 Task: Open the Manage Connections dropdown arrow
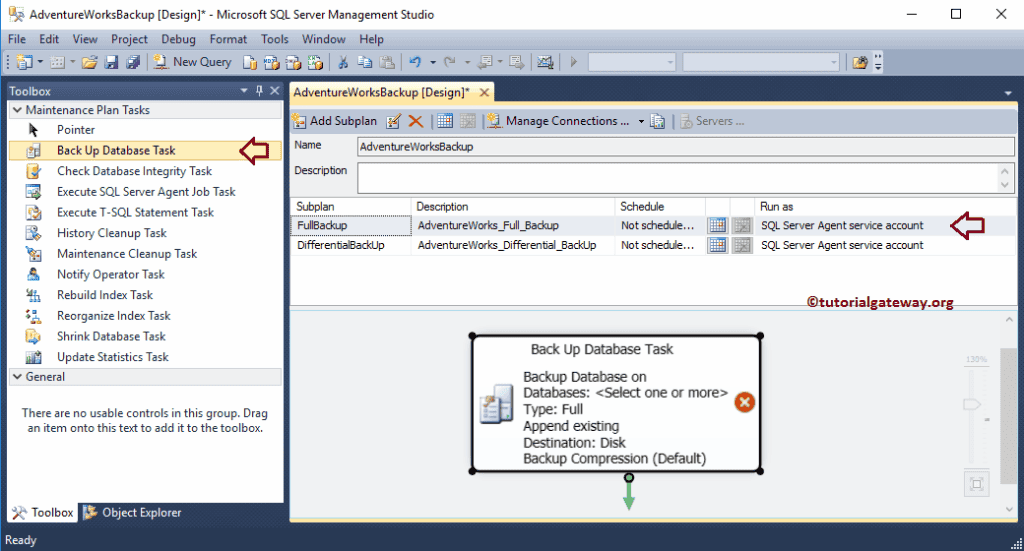tap(640, 121)
